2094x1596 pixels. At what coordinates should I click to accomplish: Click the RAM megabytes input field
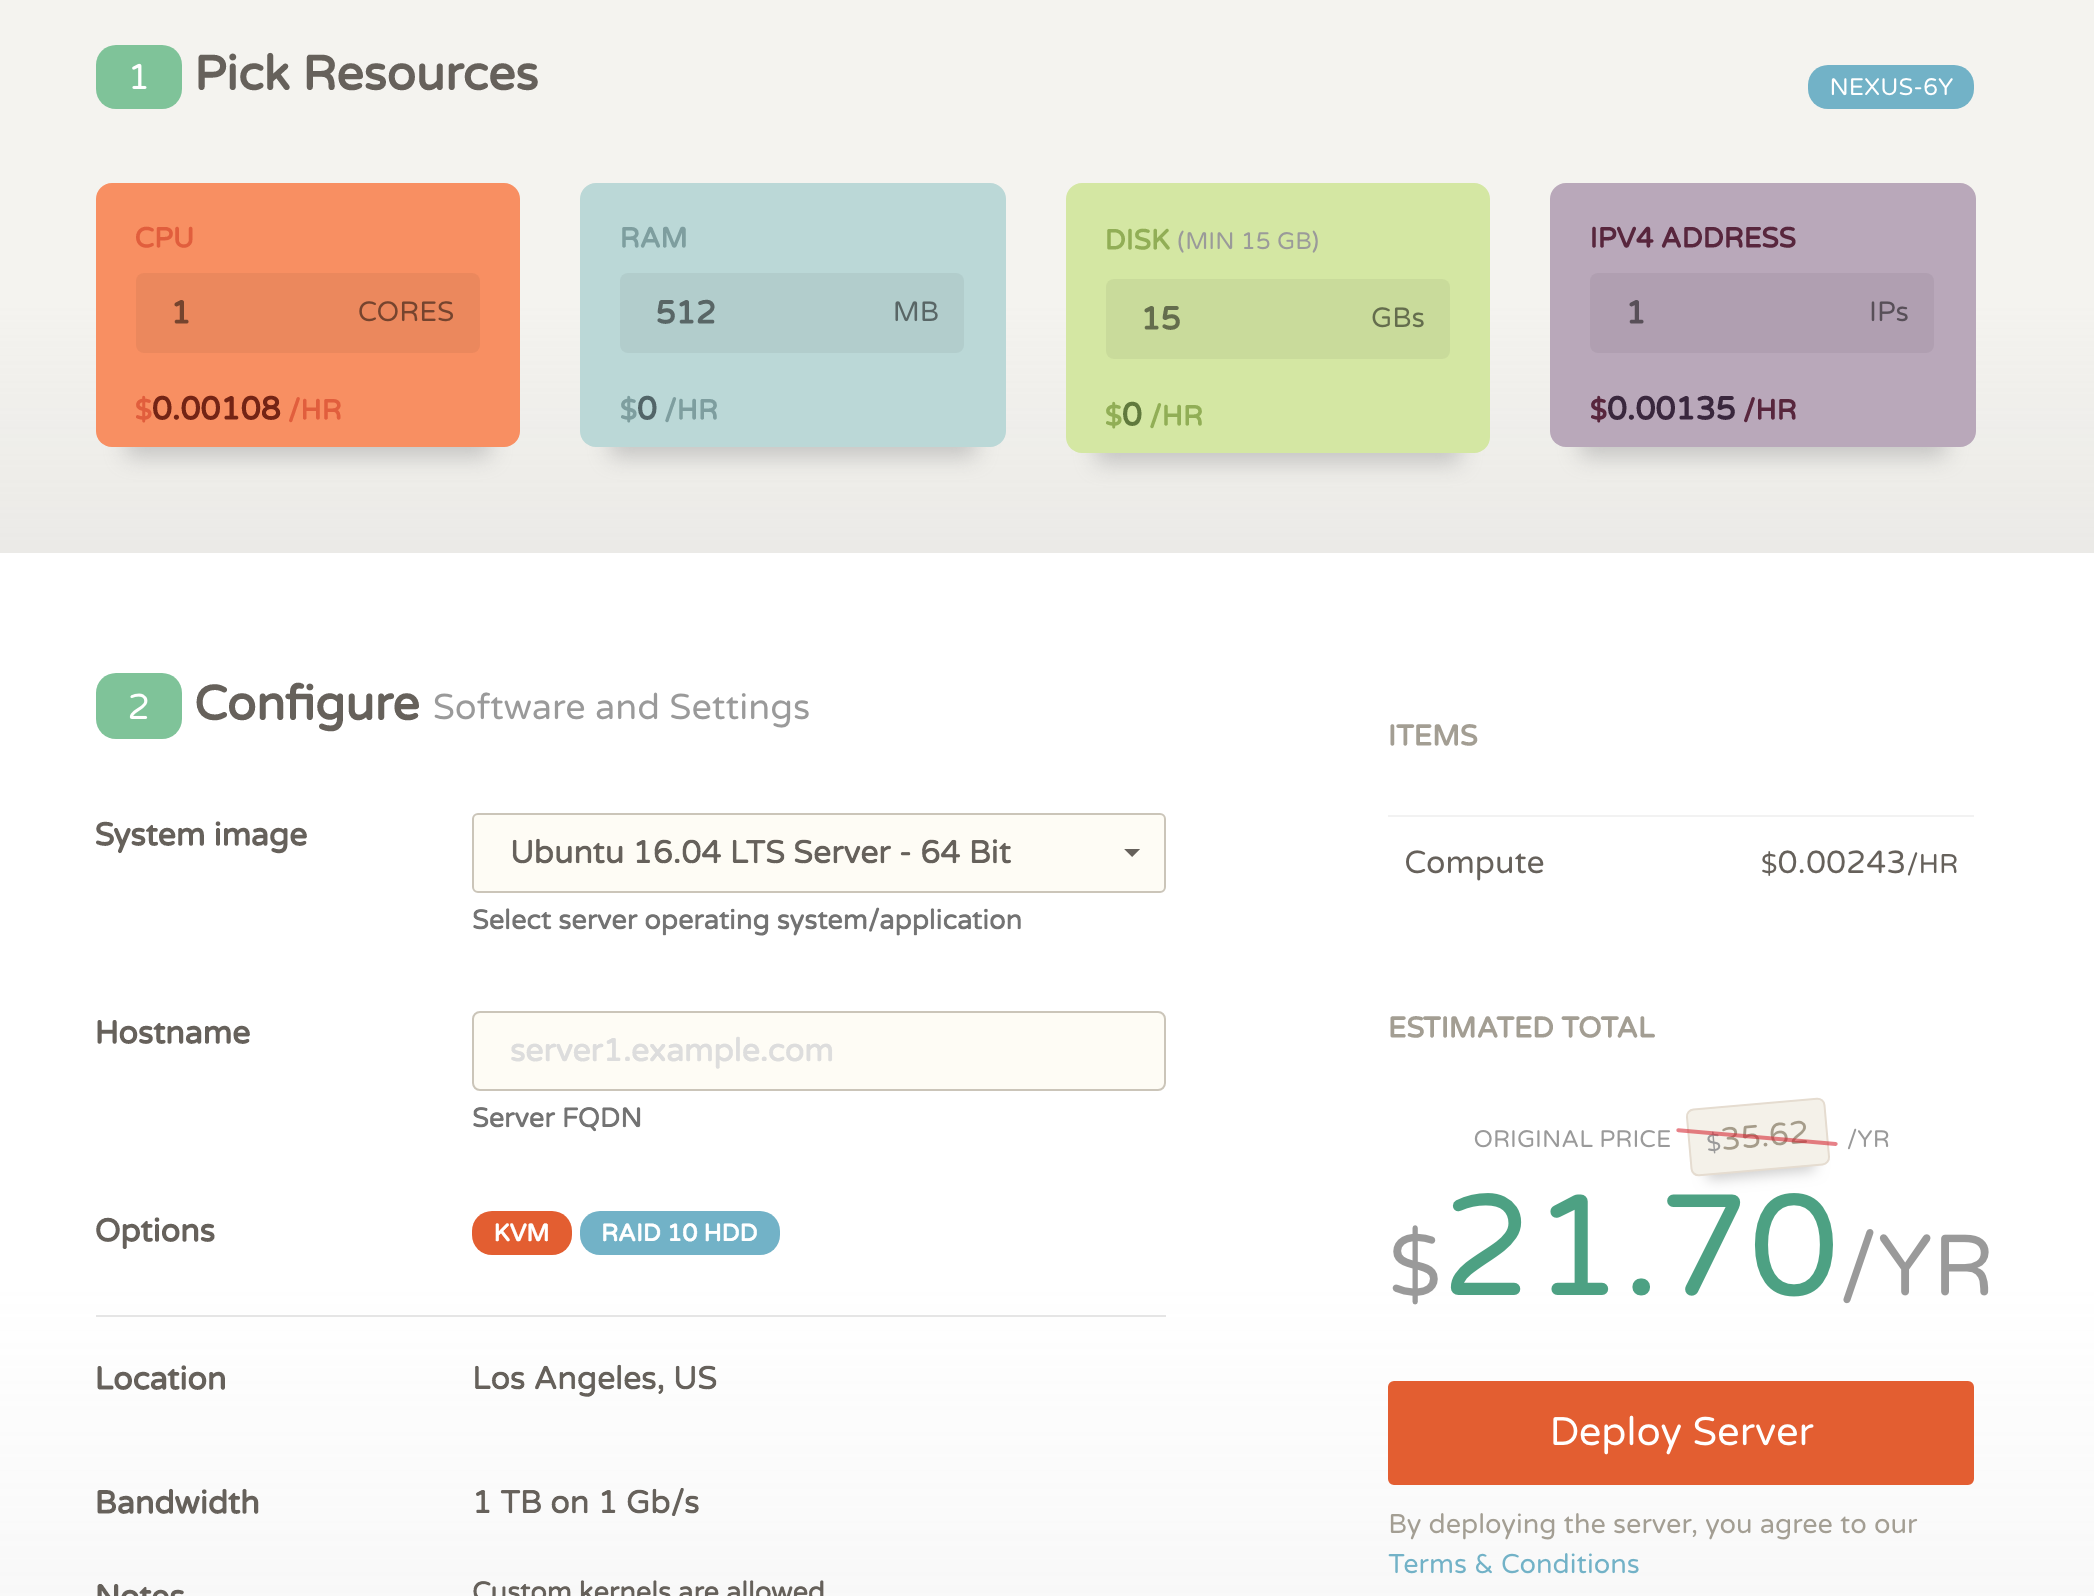[791, 312]
